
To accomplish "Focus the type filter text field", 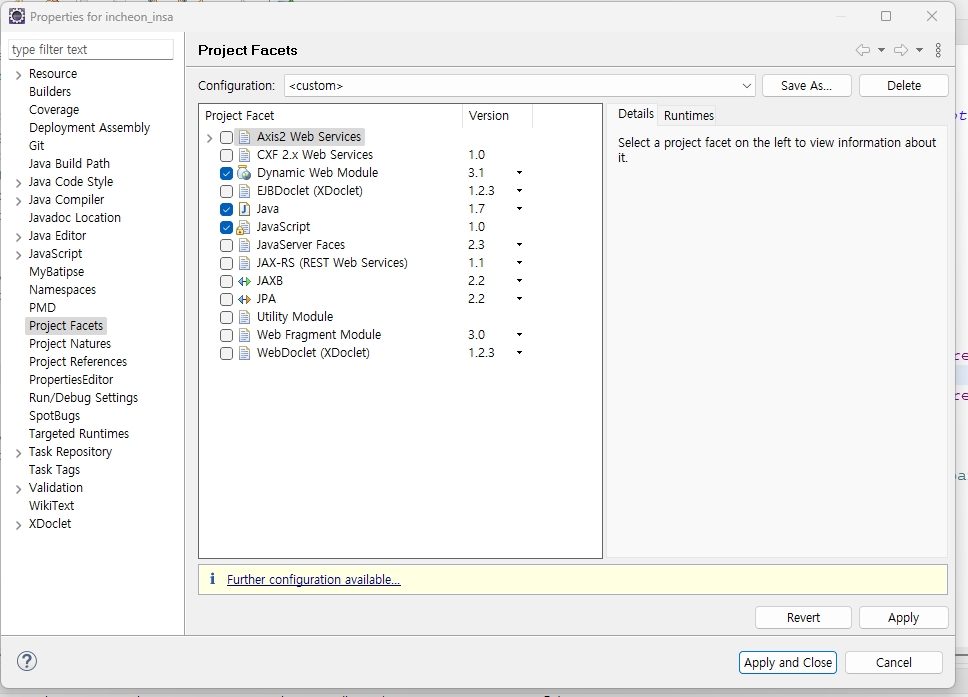I will pyautogui.click(x=91, y=49).
